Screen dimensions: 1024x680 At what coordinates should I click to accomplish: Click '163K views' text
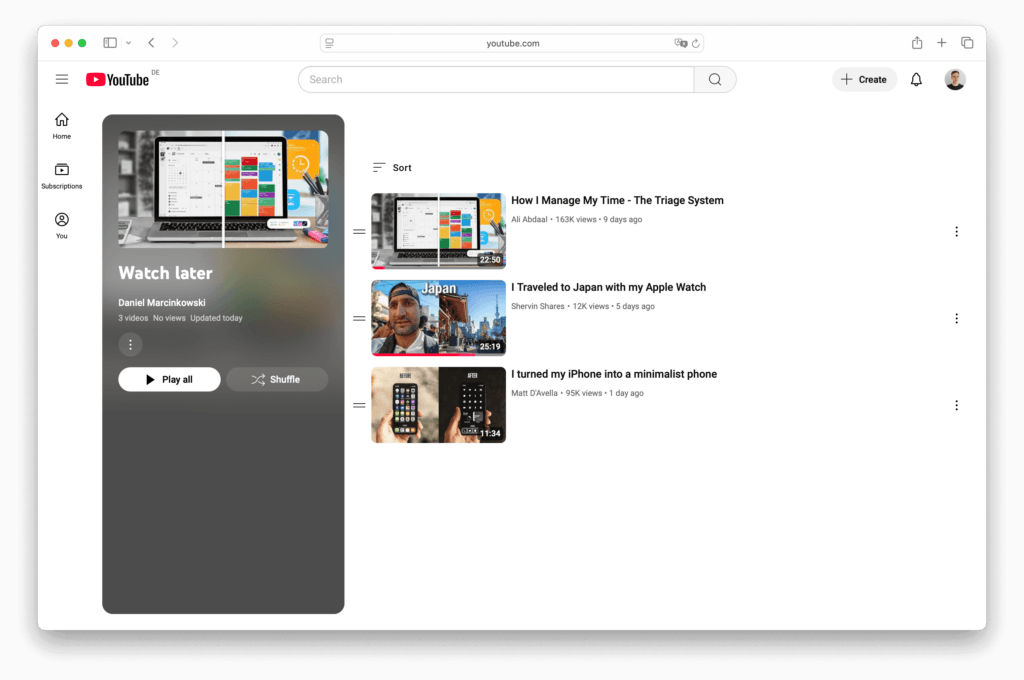click(576, 219)
